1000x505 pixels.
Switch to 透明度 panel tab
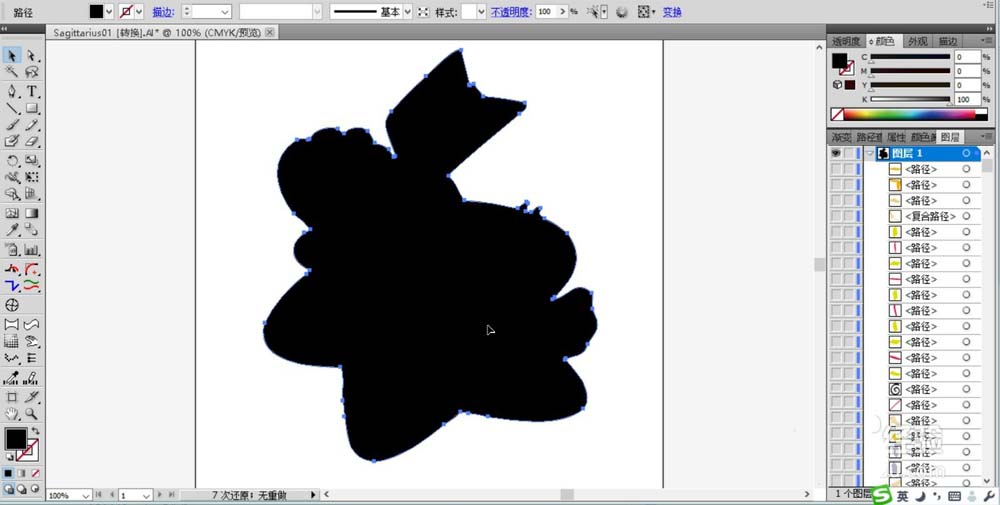click(x=846, y=41)
